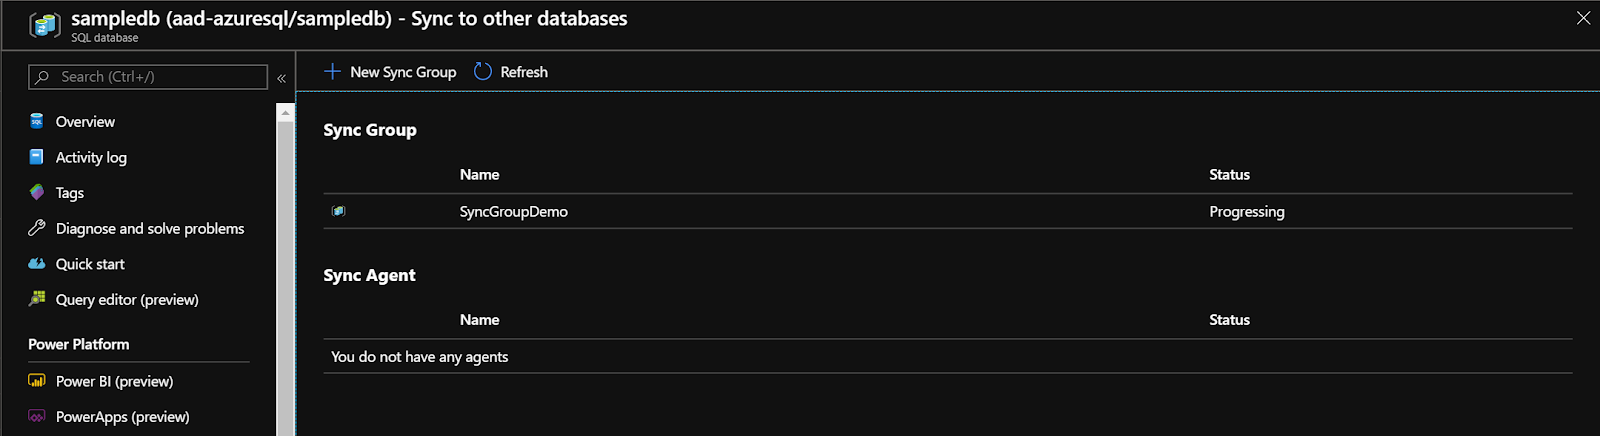Screen dimensions: 1600x436
Task: Create a New Sync Group
Action: [x=390, y=72]
